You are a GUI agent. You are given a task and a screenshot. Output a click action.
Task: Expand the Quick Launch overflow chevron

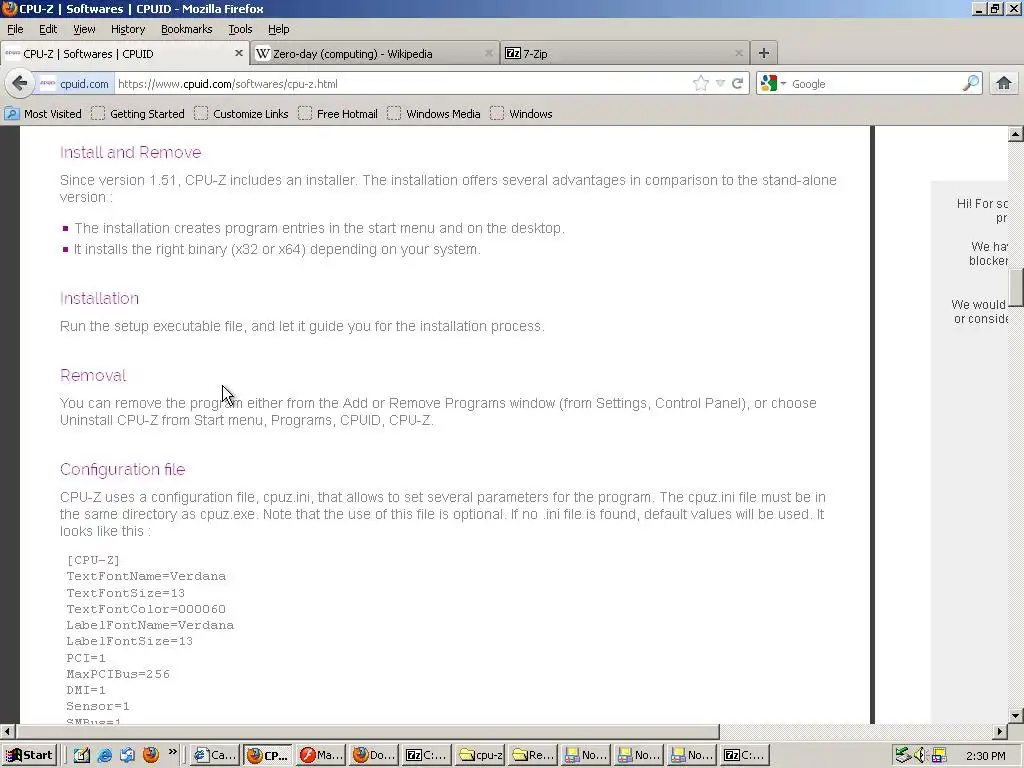pos(172,752)
